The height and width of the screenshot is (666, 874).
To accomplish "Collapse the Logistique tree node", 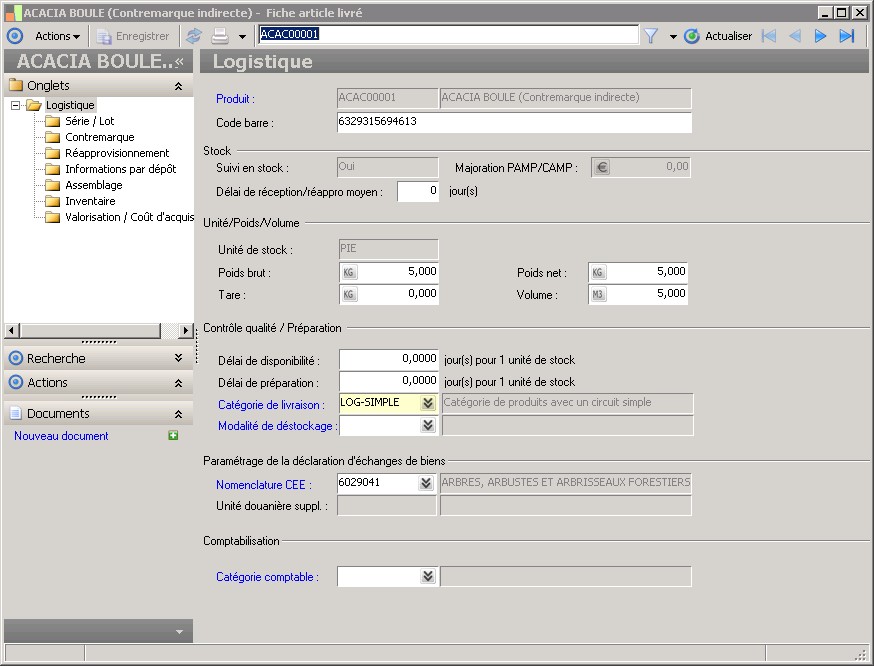I will pos(15,105).
